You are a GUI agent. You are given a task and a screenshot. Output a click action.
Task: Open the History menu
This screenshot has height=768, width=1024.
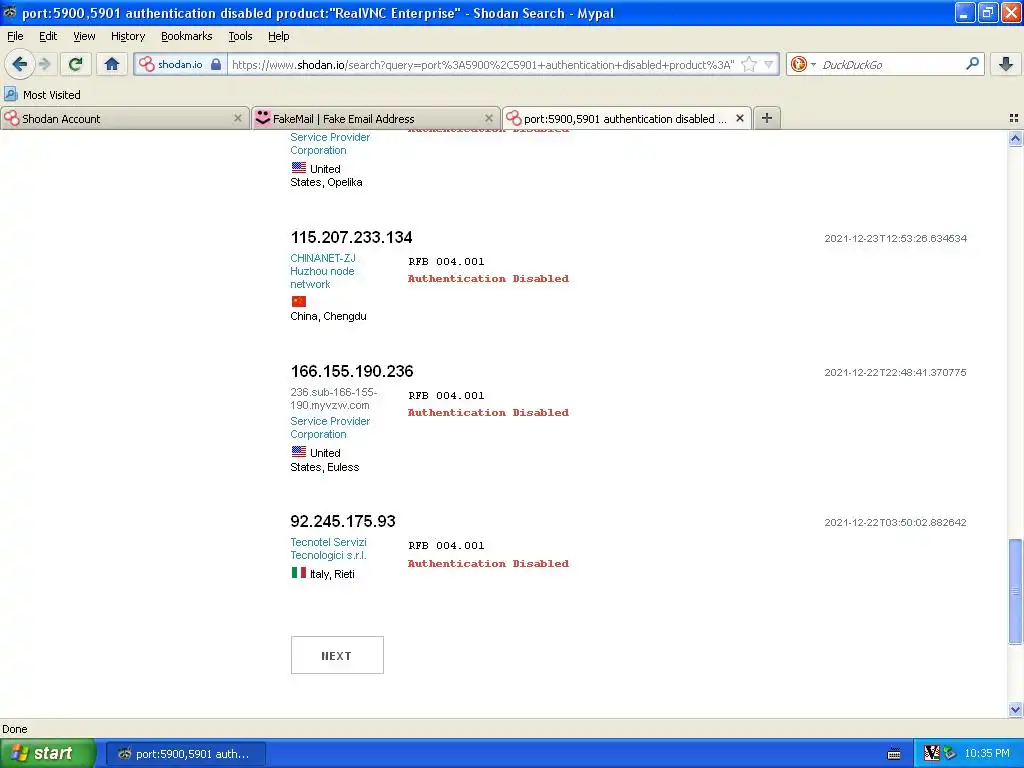click(x=127, y=36)
